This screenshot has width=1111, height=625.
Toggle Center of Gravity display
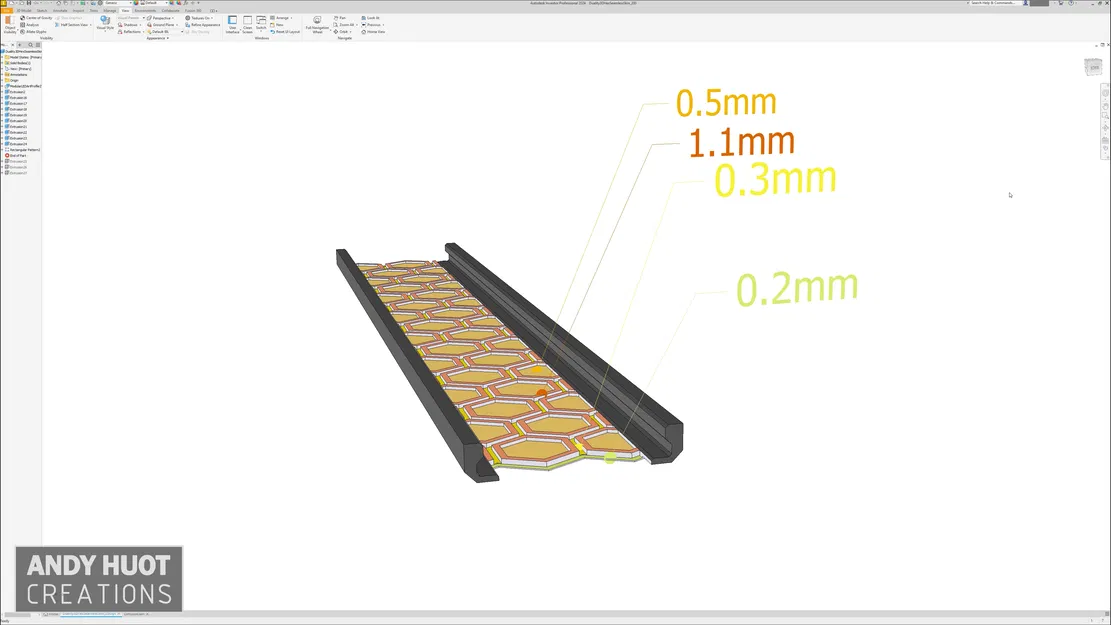(36, 18)
